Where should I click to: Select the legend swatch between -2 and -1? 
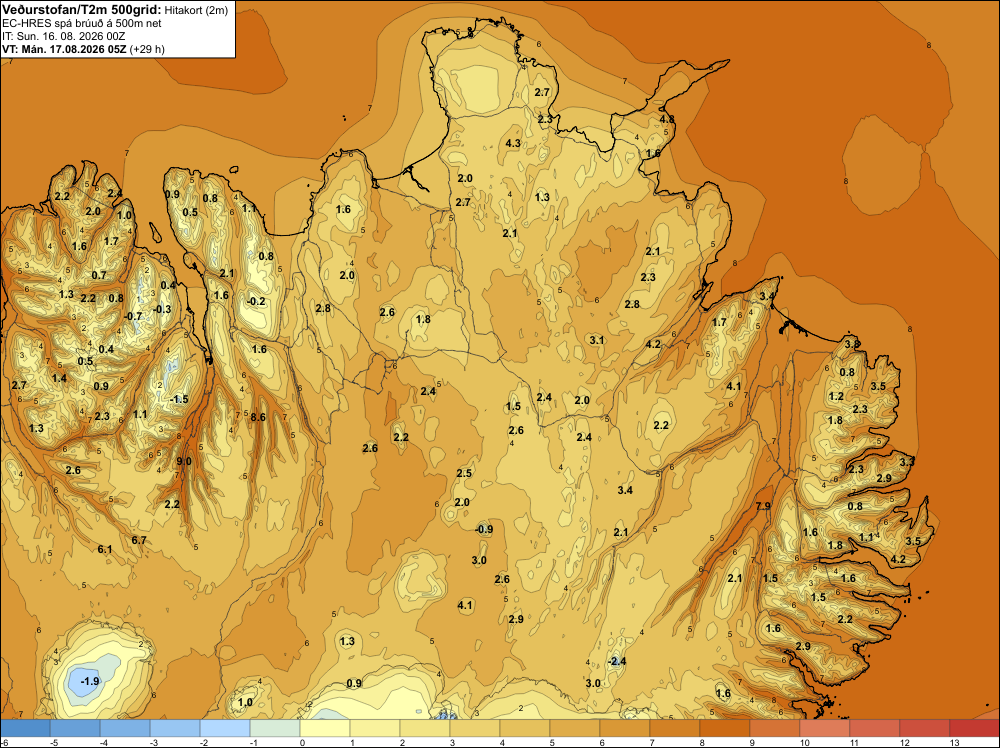(x=224, y=728)
